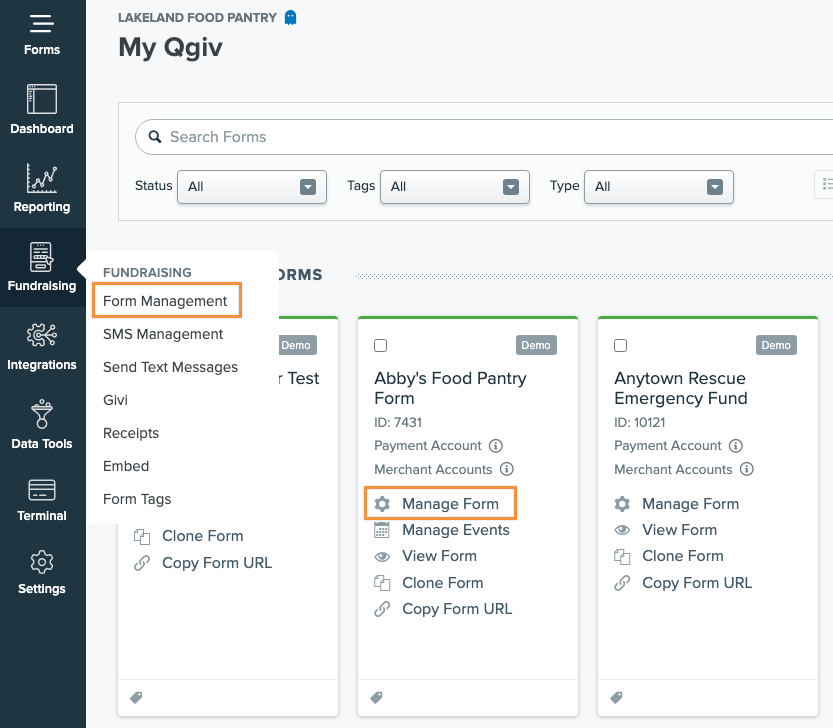Viewport: 833px width, 728px height.
Task: Open the Integrations sidebar icon
Action: pyautogui.click(x=41, y=335)
